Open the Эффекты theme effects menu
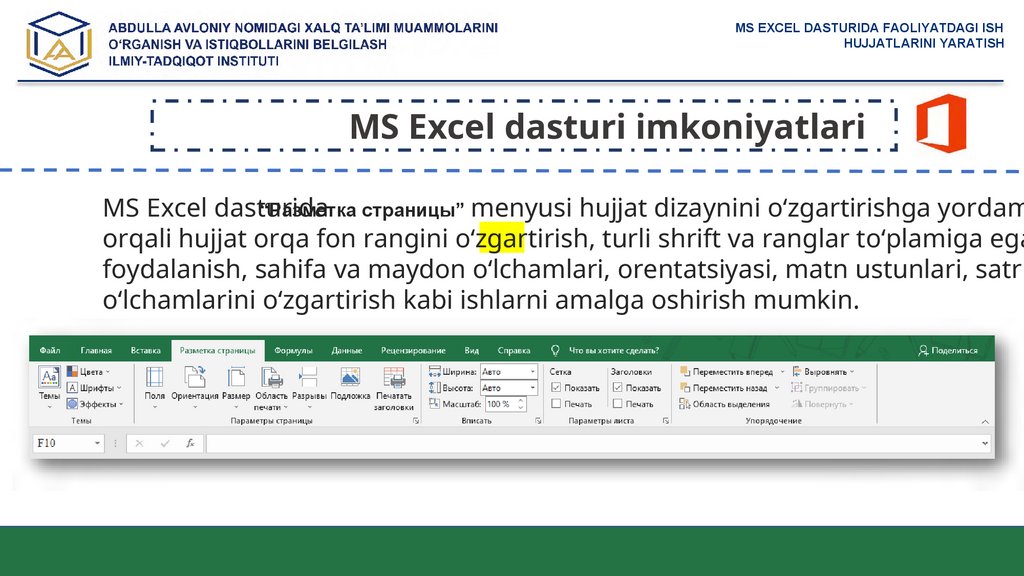1024x576 pixels. pos(95,404)
